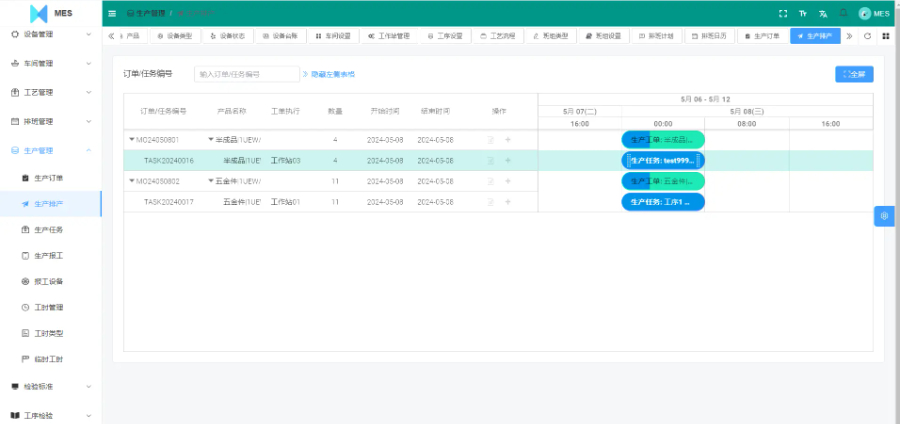Open the font size icon in header
The height and width of the screenshot is (424, 900).
803,14
